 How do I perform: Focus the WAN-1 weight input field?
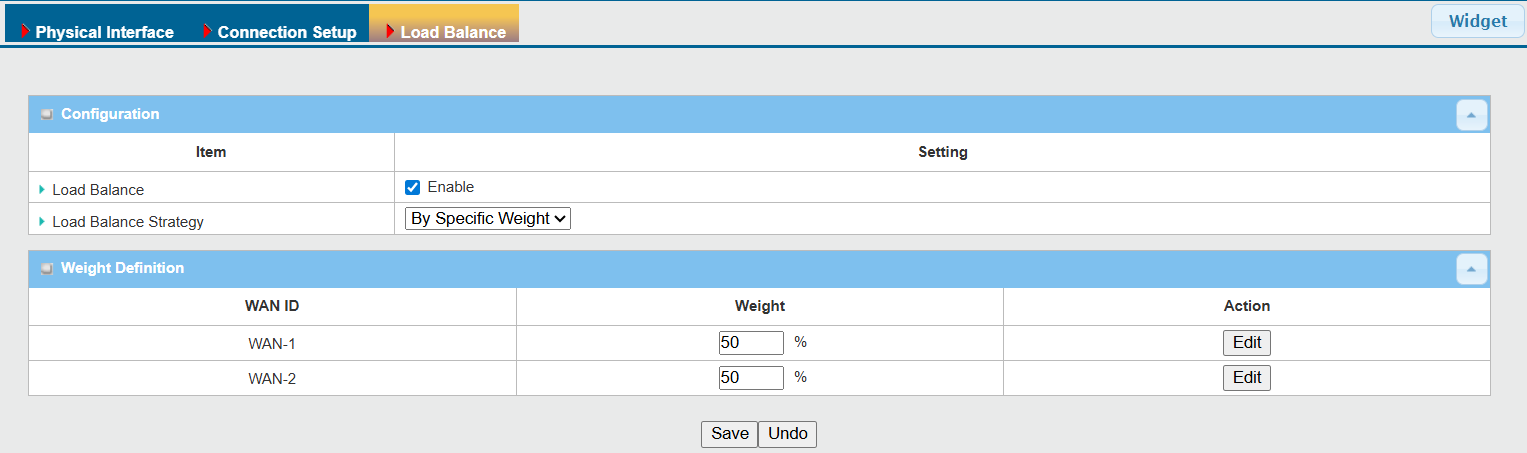(x=750, y=343)
